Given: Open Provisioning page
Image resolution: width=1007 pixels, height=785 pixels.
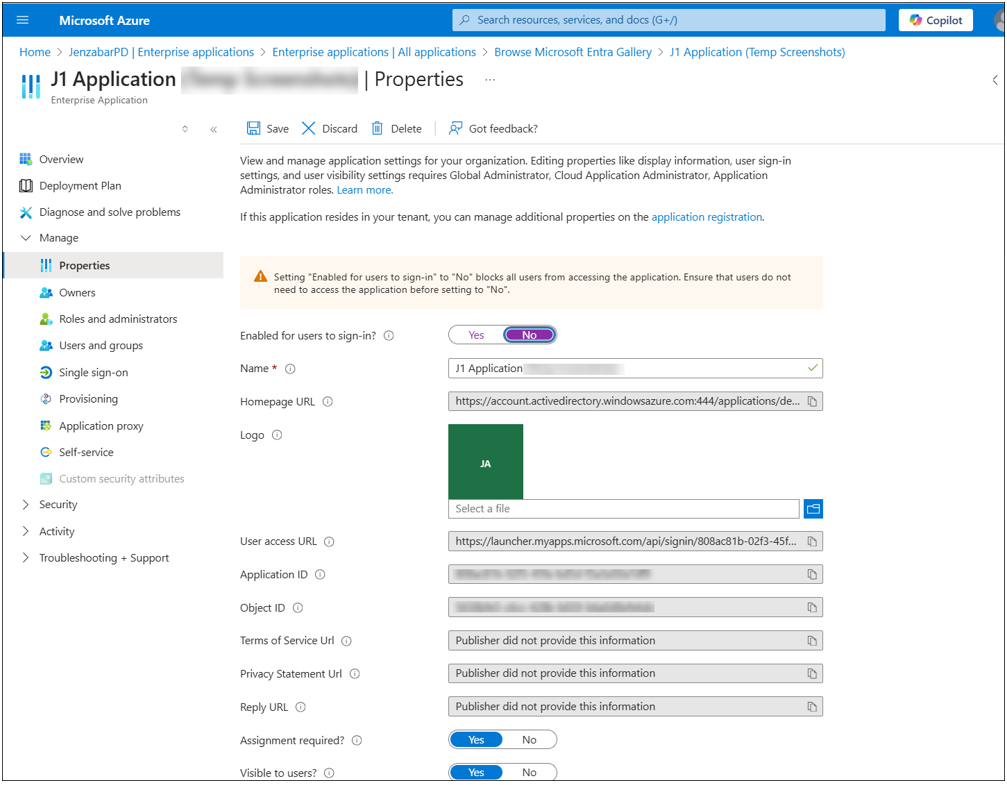Looking at the screenshot, I should coord(88,399).
